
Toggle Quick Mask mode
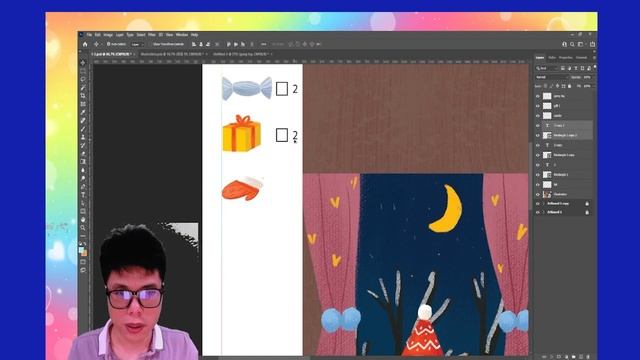pyautogui.click(x=83, y=262)
